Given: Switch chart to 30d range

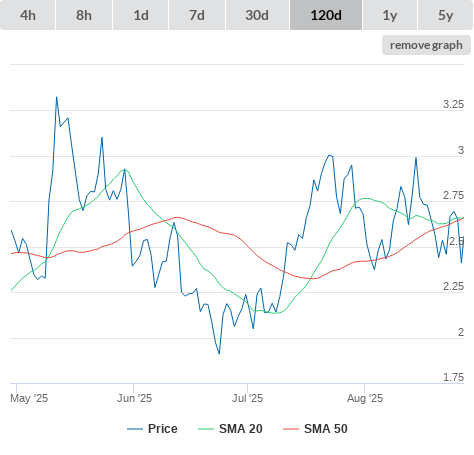Looking at the screenshot, I should pyautogui.click(x=257, y=15).
